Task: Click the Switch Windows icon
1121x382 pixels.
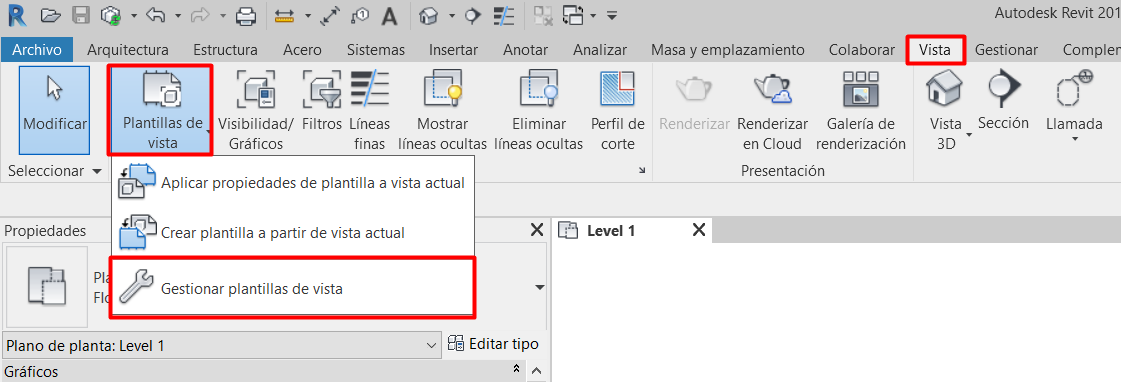Action: tap(573, 15)
